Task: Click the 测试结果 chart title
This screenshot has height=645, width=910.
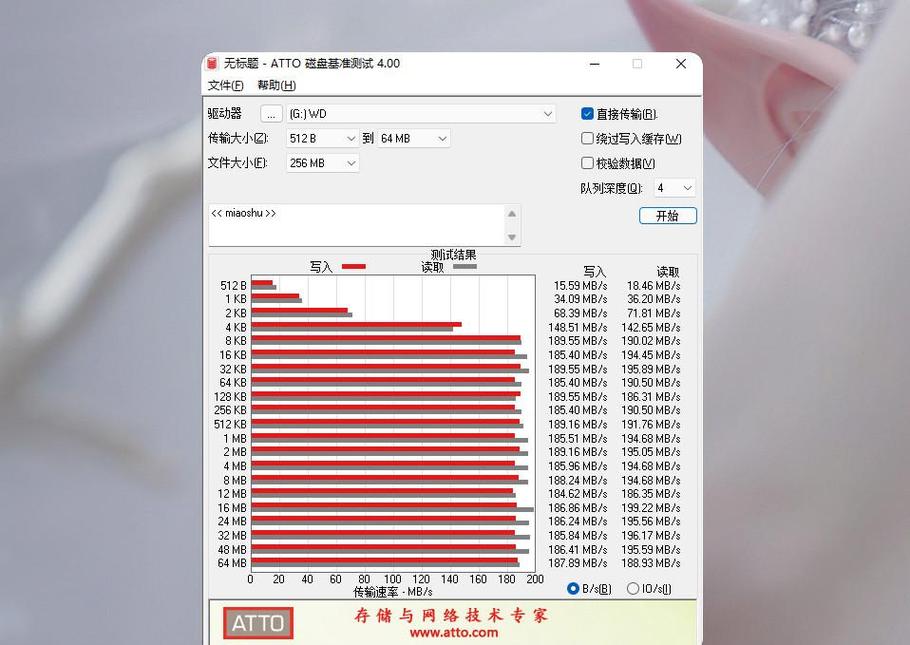Action: [453, 255]
